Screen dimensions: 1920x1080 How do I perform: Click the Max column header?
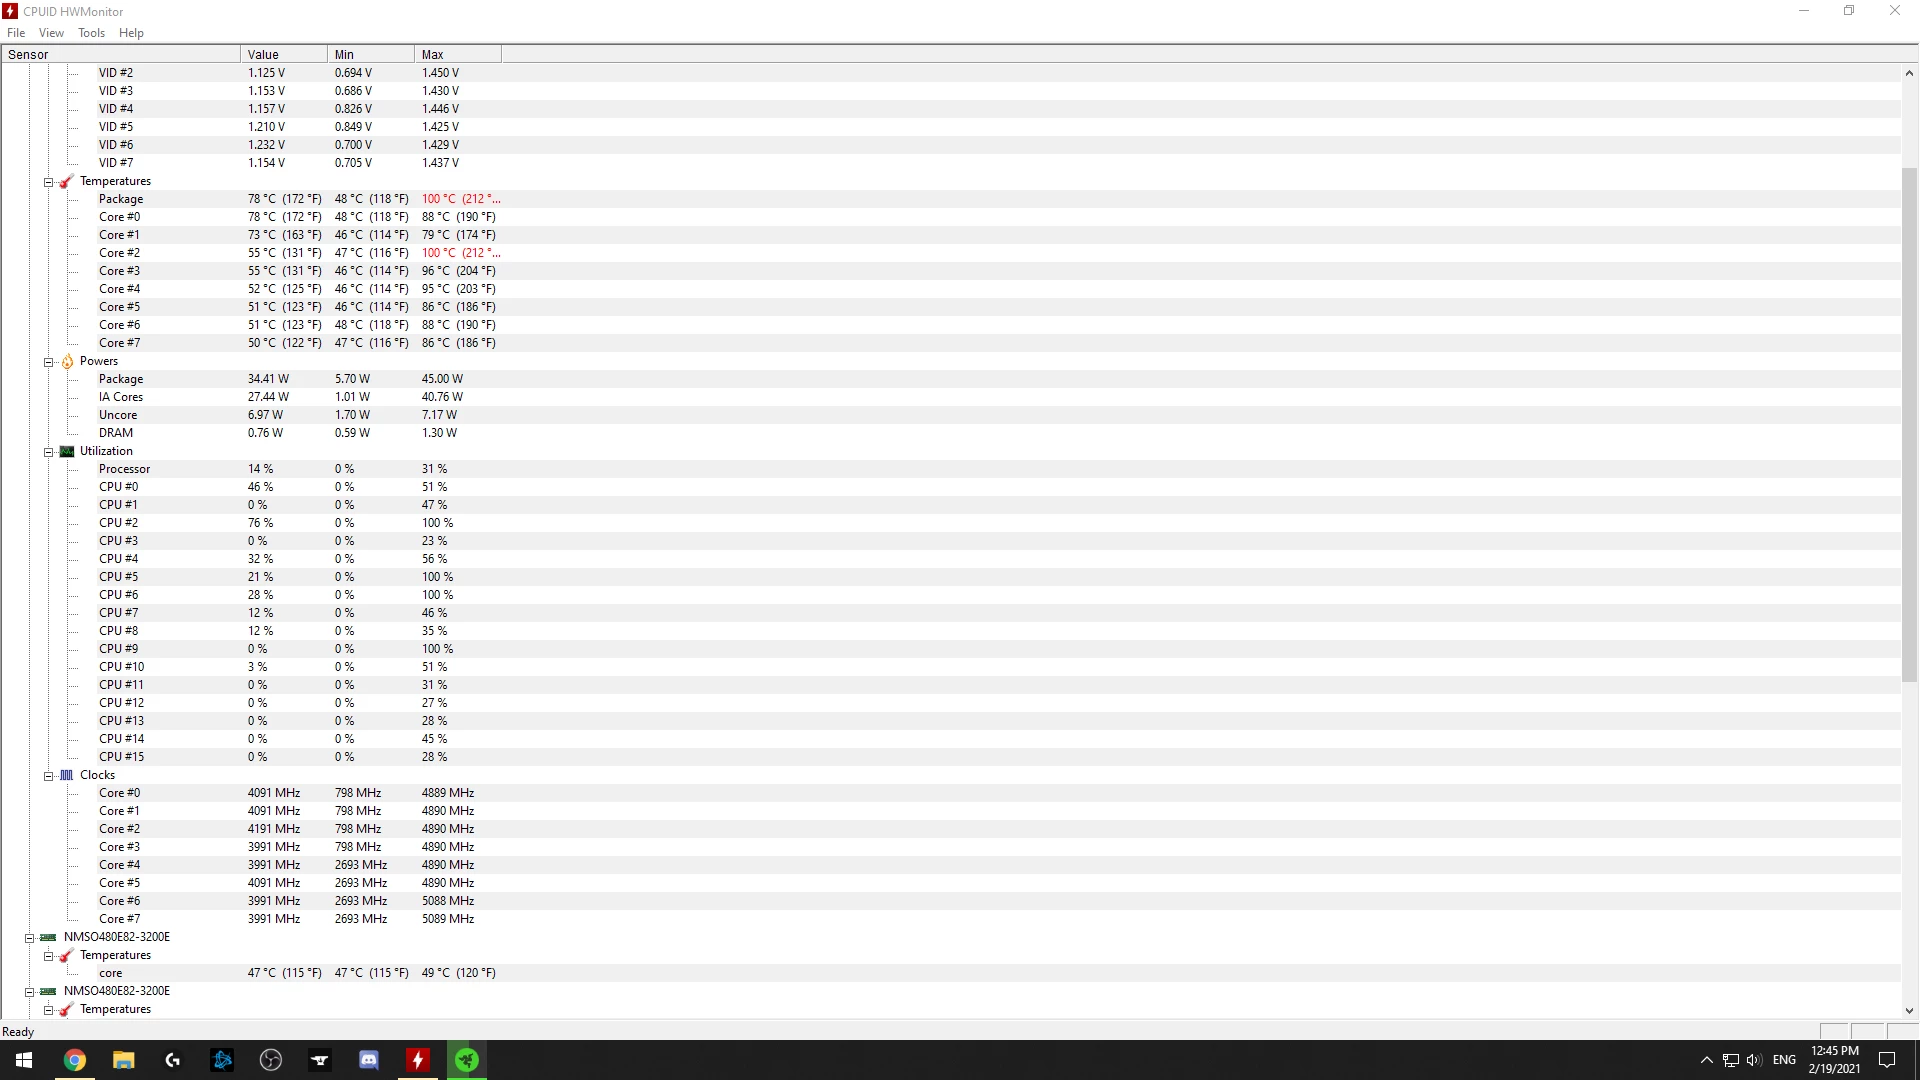(x=457, y=55)
